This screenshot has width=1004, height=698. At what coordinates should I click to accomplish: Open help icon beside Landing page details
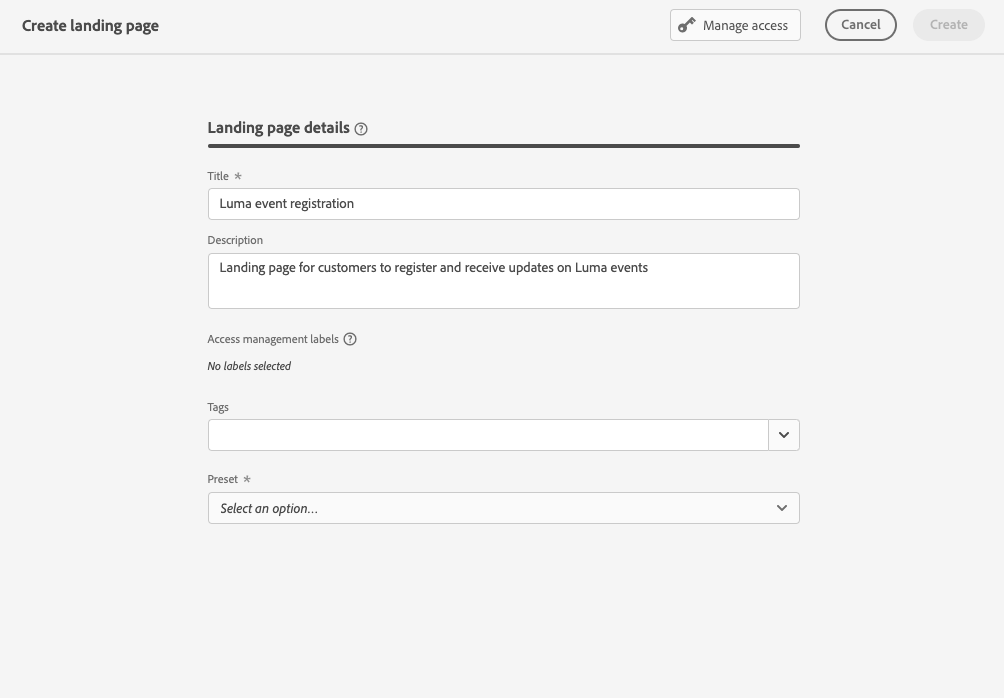point(361,129)
